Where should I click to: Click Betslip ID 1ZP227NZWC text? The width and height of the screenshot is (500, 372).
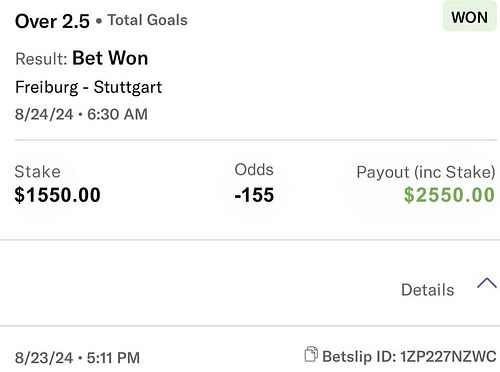[409, 357]
